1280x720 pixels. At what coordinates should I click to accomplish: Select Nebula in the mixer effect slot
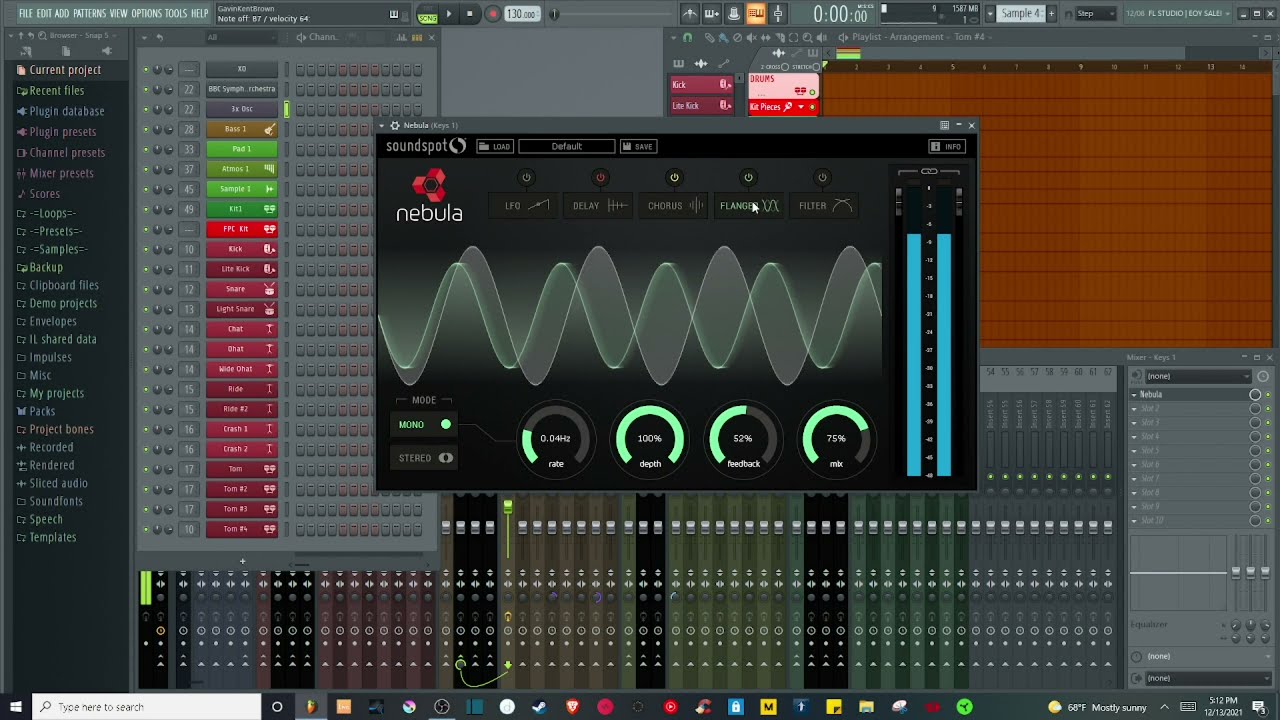1190,395
